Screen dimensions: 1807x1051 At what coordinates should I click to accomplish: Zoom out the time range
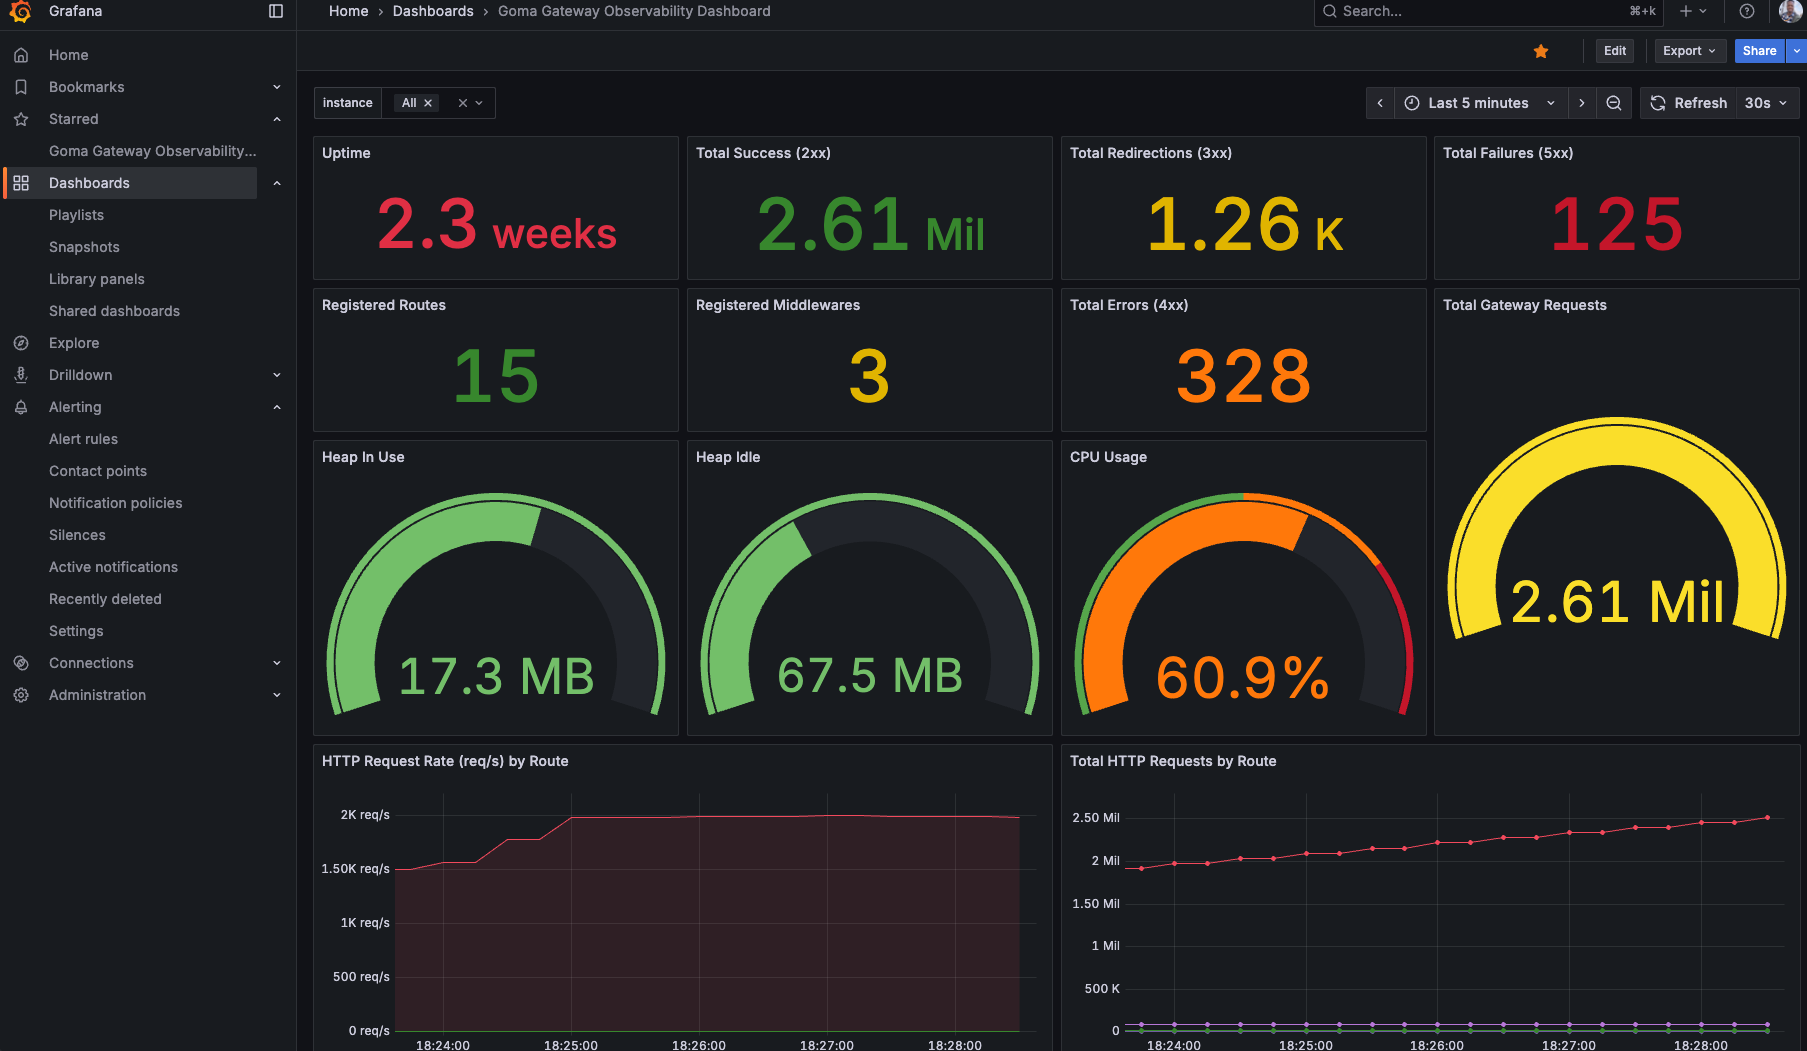1614,103
